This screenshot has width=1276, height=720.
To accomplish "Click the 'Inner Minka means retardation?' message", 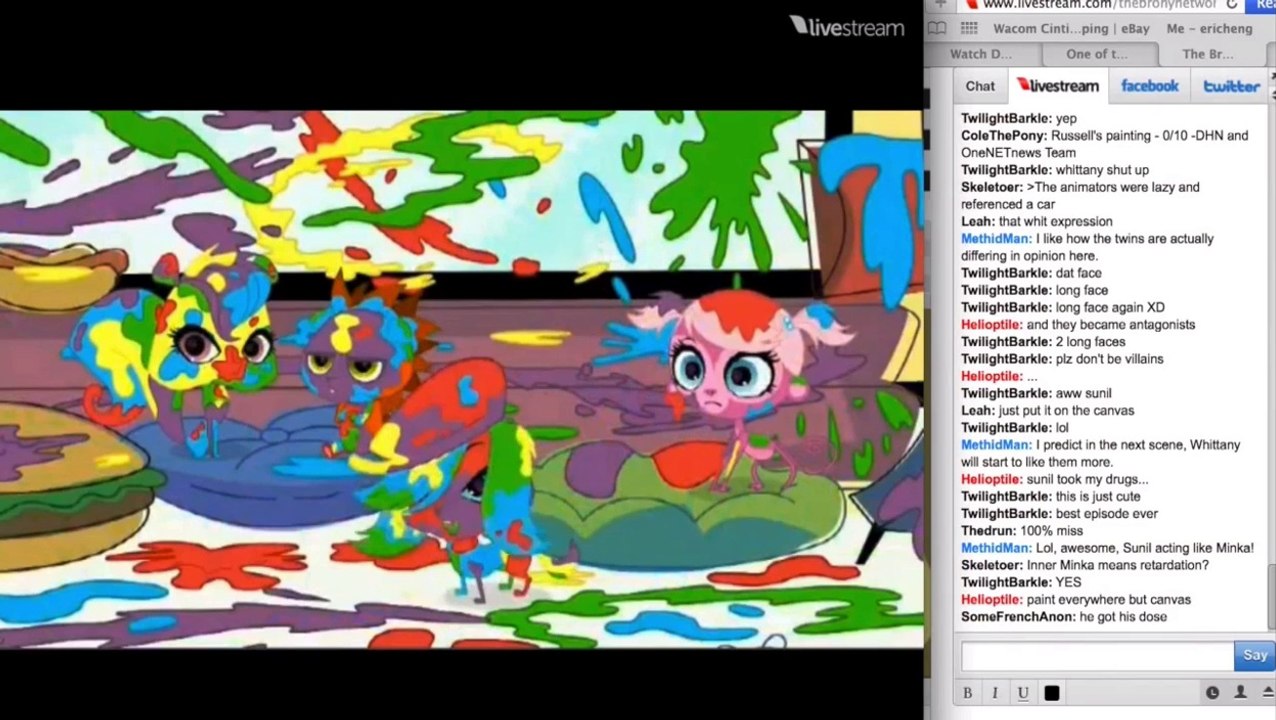I will click(1118, 566).
